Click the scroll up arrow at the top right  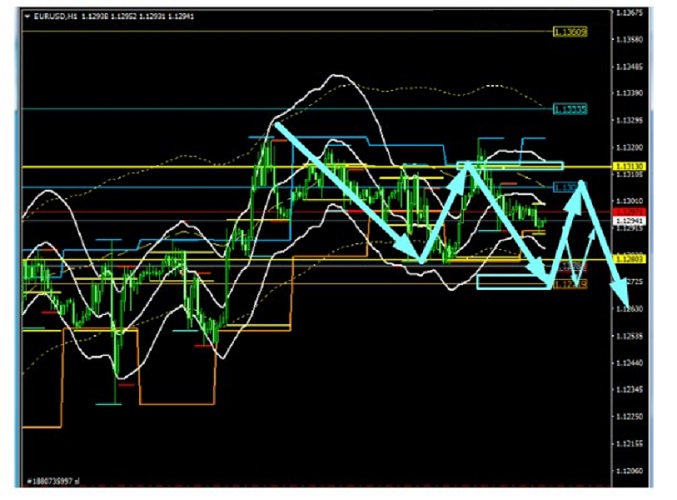tap(652, 12)
